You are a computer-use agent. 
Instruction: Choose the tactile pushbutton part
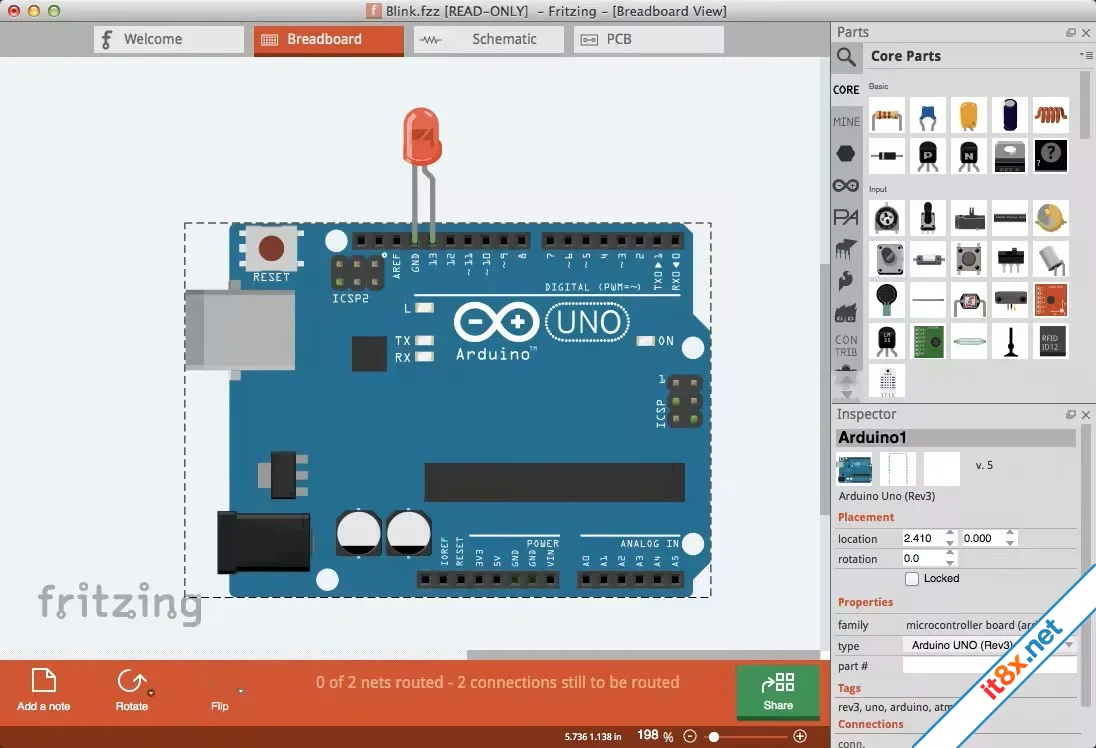[968, 259]
